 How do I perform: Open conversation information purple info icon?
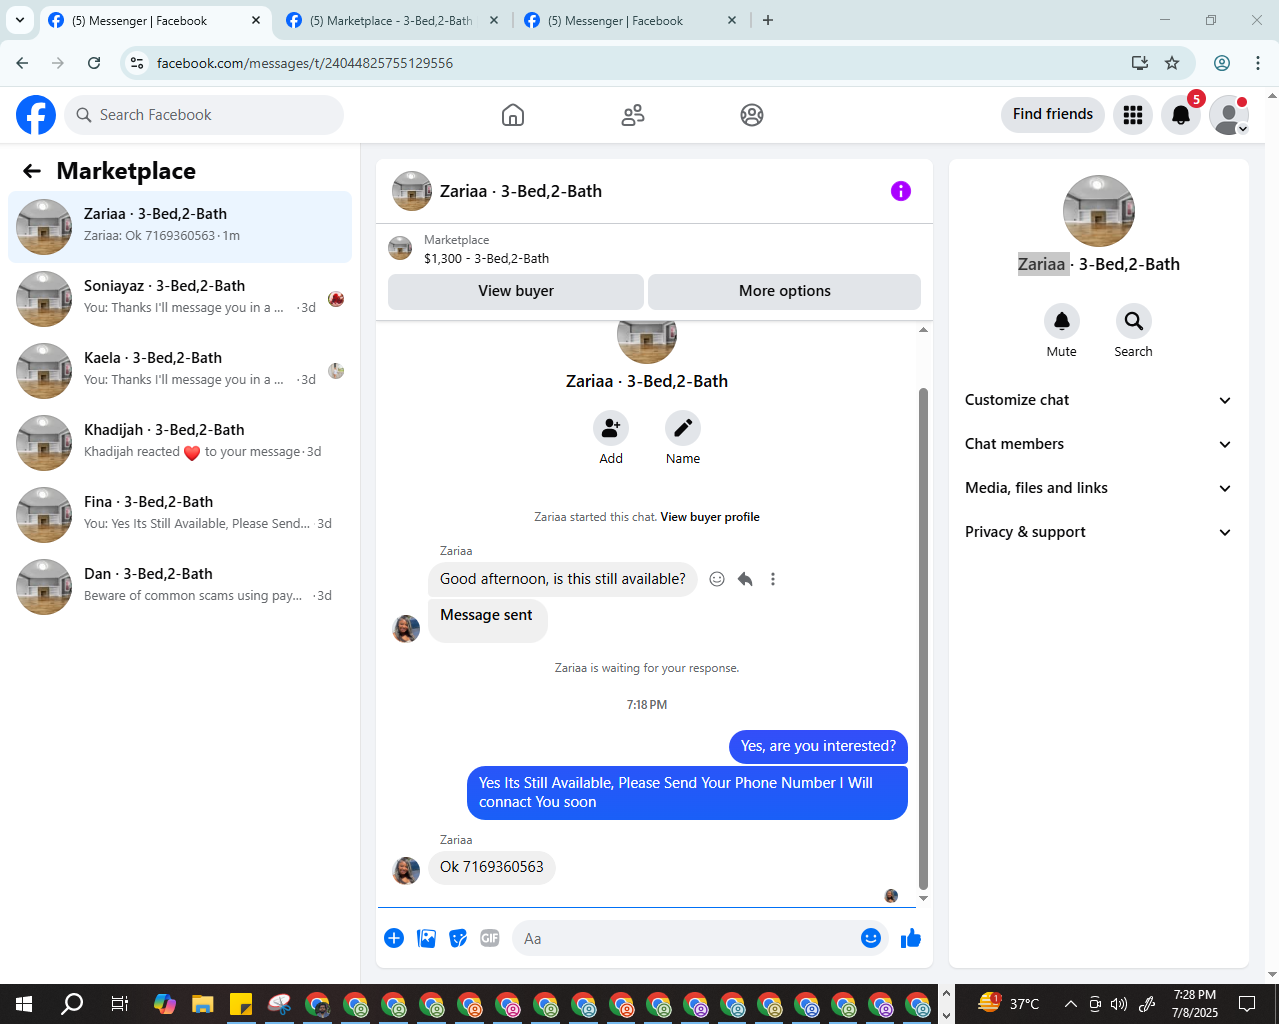point(901,191)
